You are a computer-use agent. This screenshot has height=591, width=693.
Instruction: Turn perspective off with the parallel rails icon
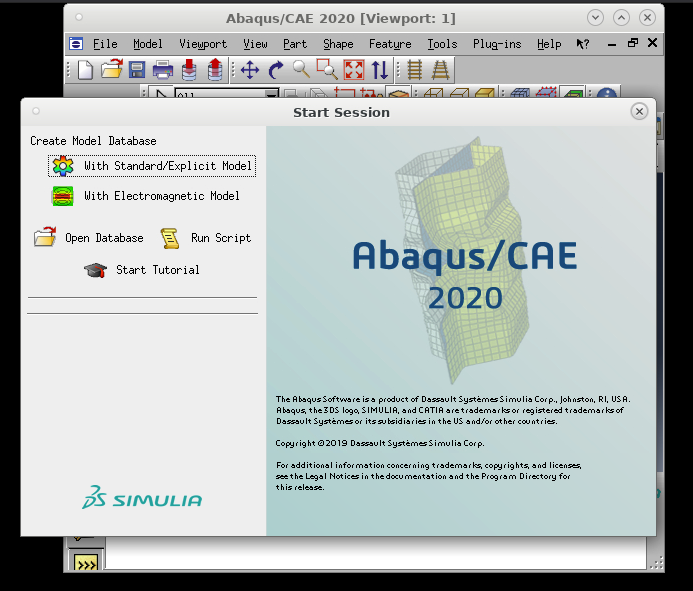point(415,70)
